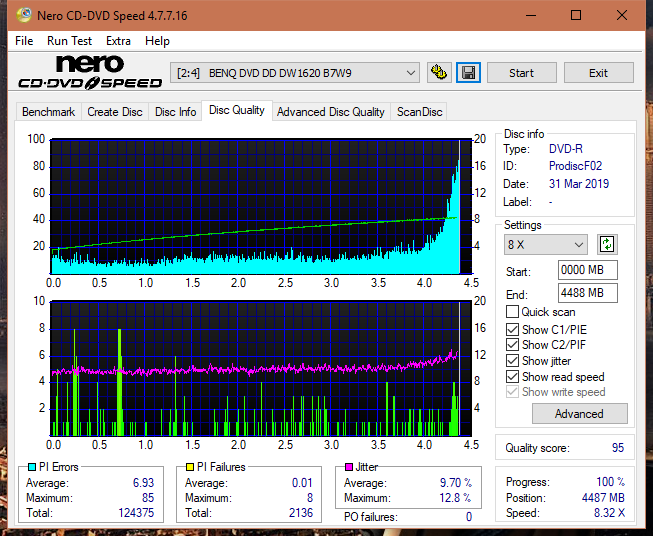This screenshot has width=653, height=536.
Task: Open the drive options icon with CD discs
Action: pyautogui.click(x=439, y=73)
